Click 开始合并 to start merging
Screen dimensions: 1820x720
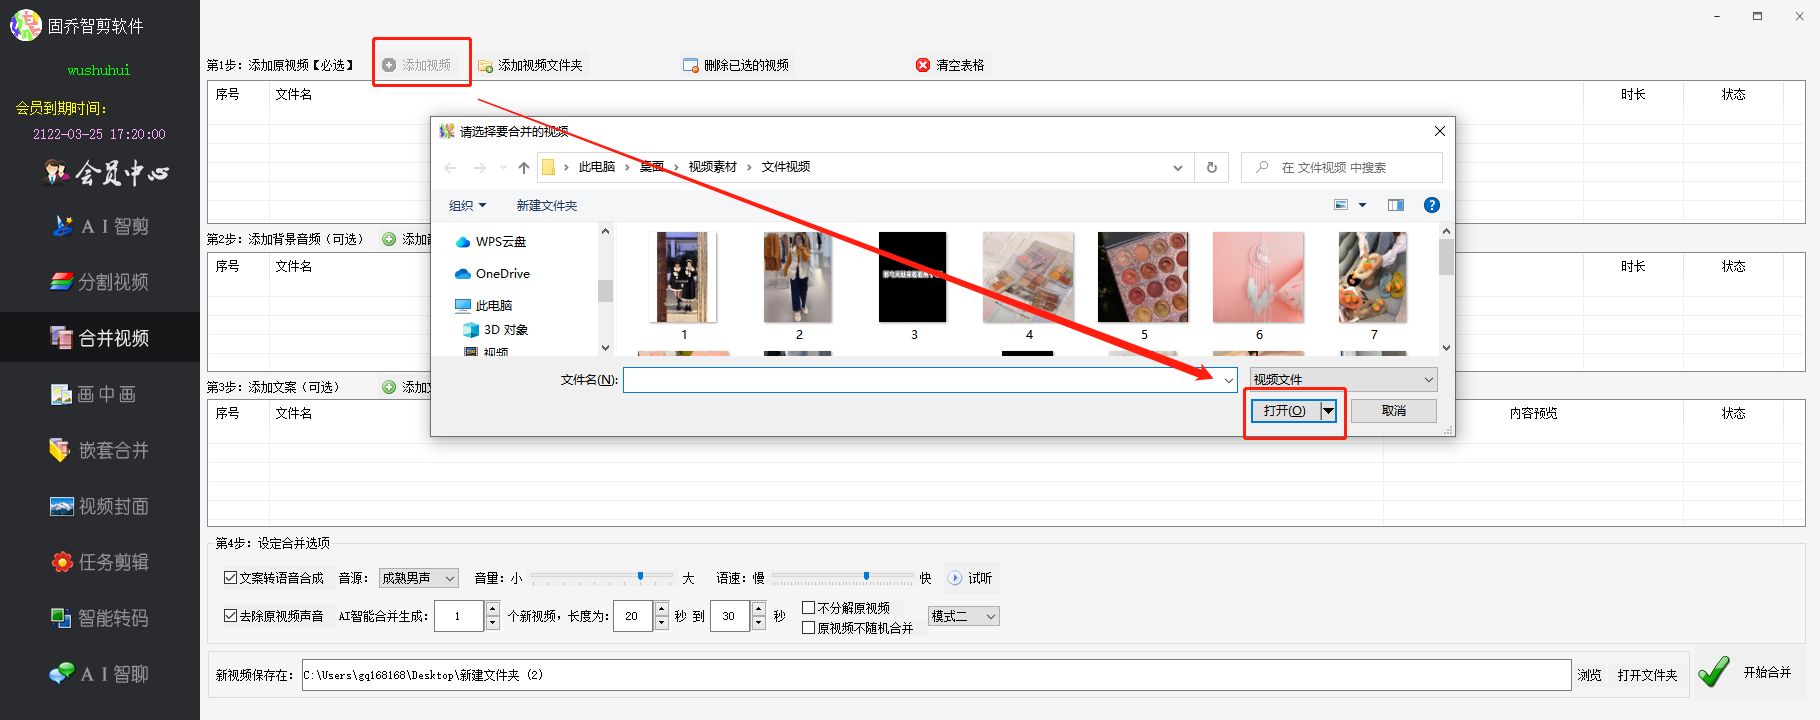(1747, 672)
